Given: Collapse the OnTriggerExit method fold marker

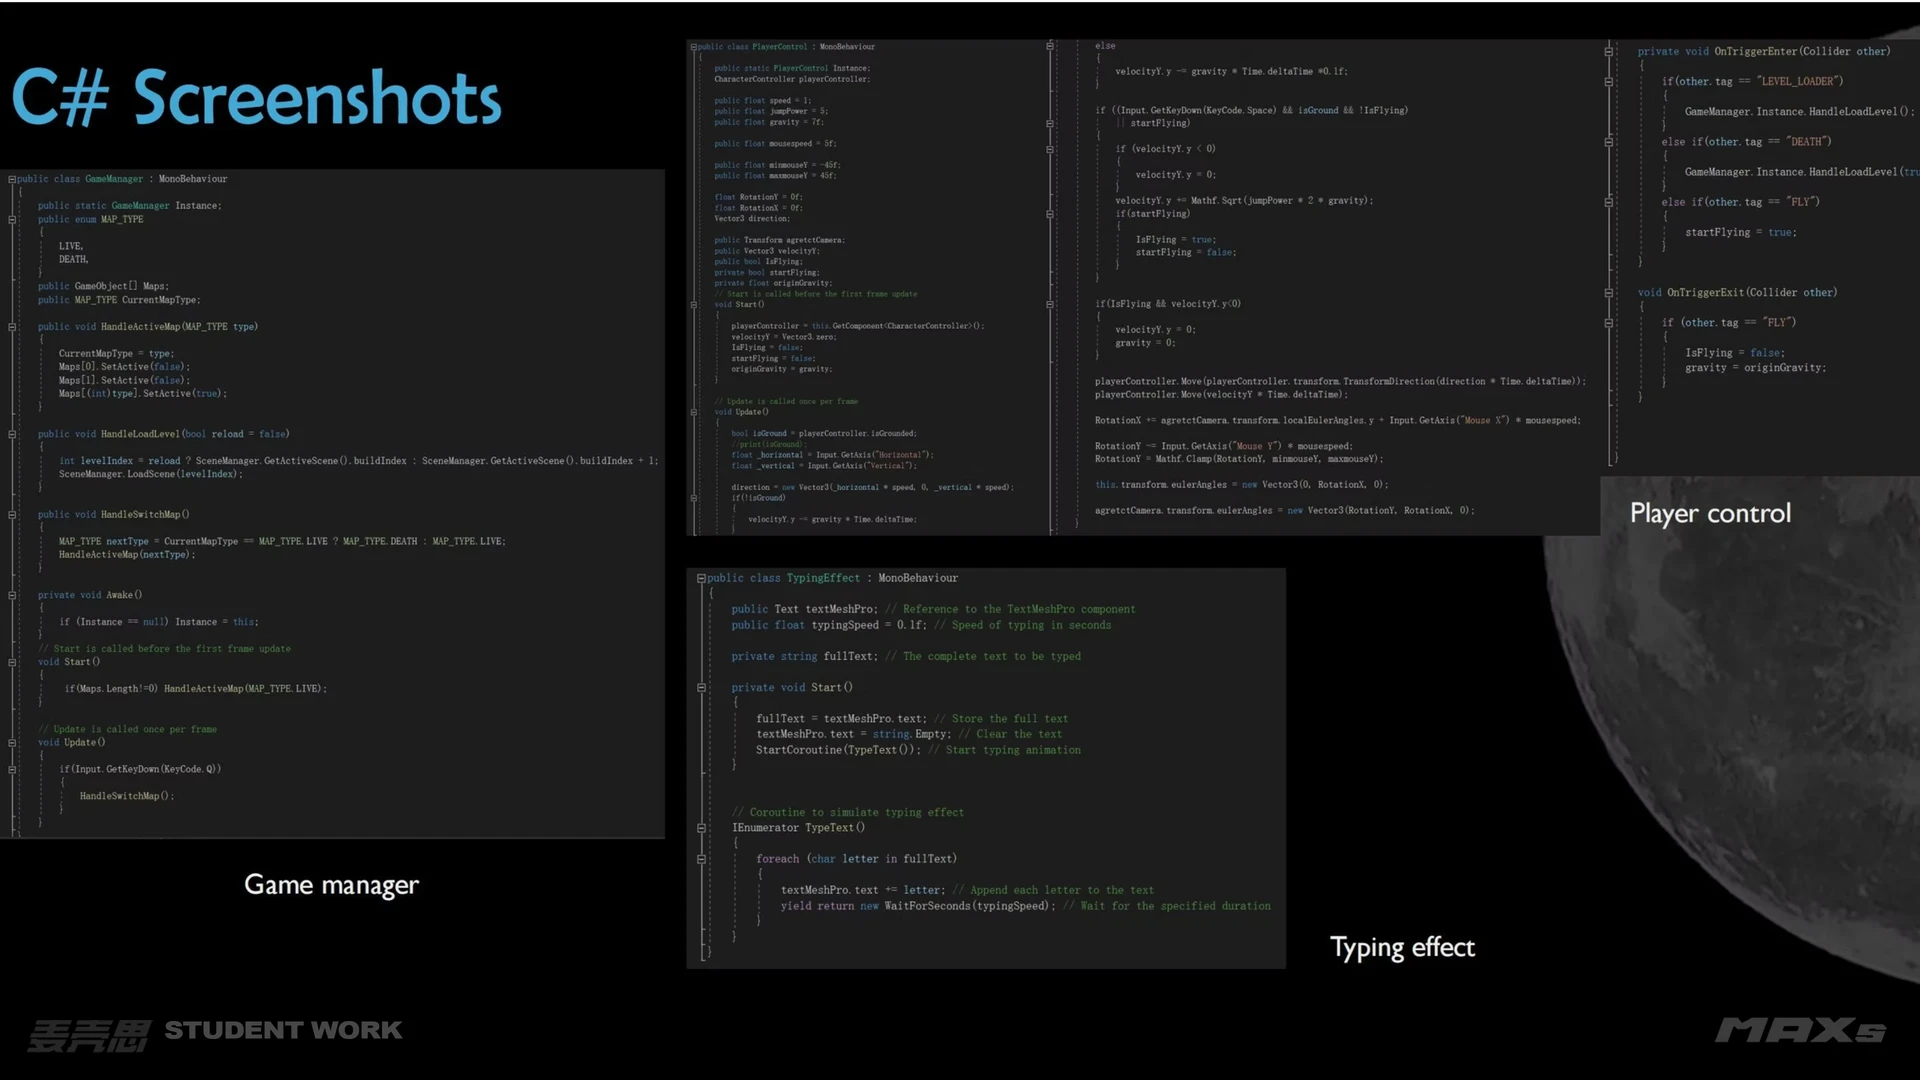Looking at the screenshot, I should point(1609,293).
